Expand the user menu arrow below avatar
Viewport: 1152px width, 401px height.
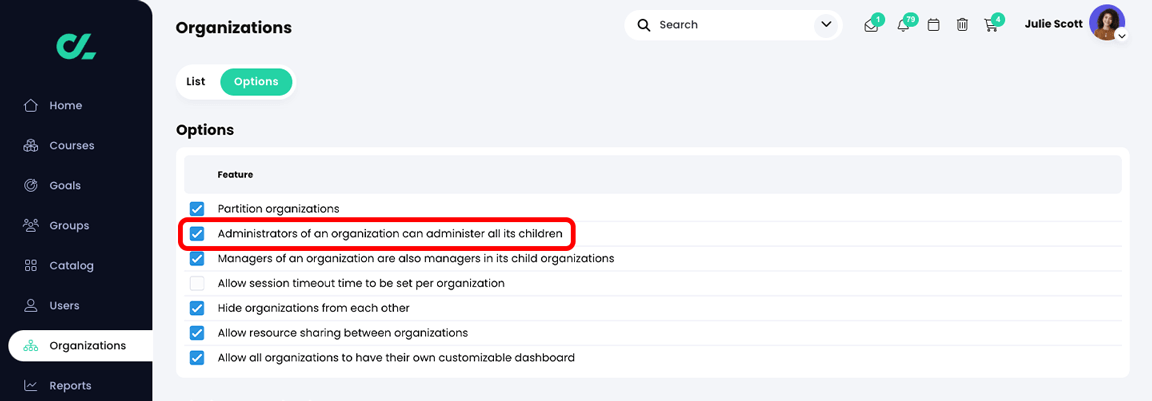[x=1121, y=36]
